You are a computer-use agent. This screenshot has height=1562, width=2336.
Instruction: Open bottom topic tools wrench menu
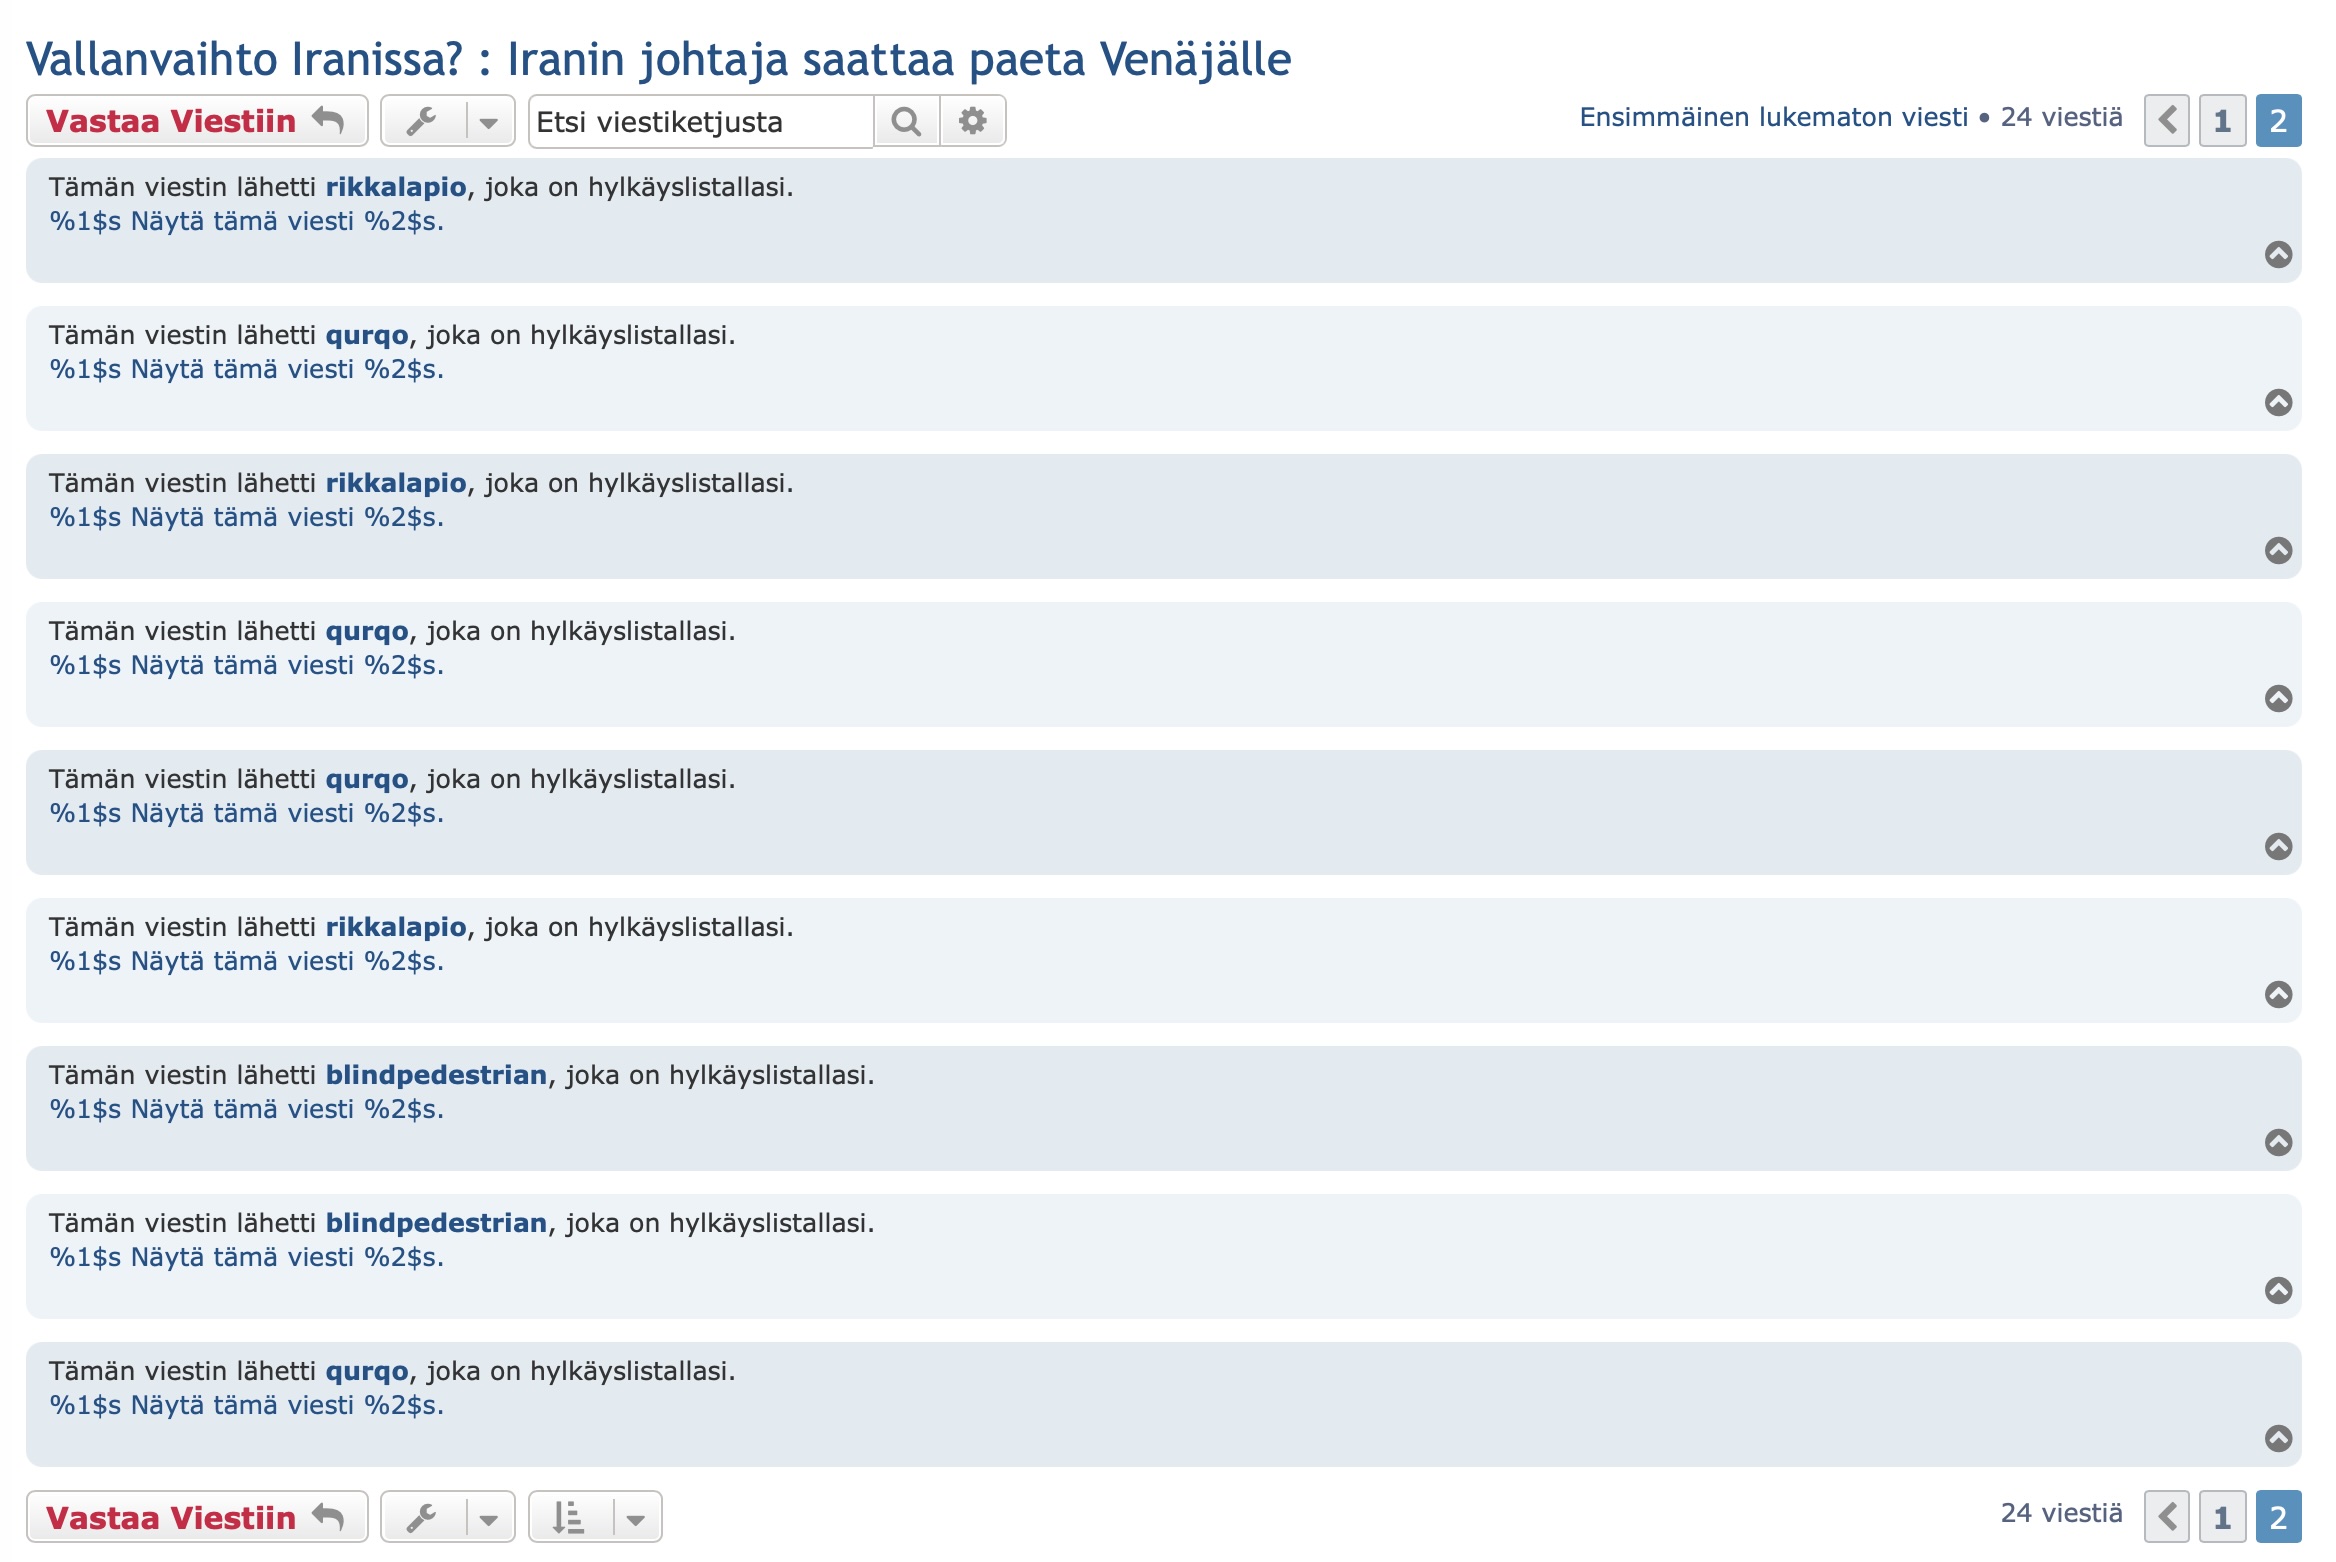(x=448, y=1517)
